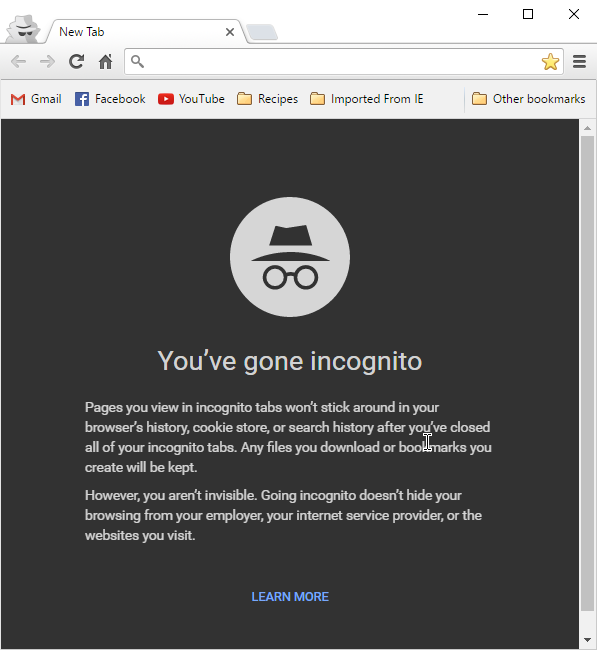Click the scrollbar up arrow
597x650 pixels.
pos(587,128)
